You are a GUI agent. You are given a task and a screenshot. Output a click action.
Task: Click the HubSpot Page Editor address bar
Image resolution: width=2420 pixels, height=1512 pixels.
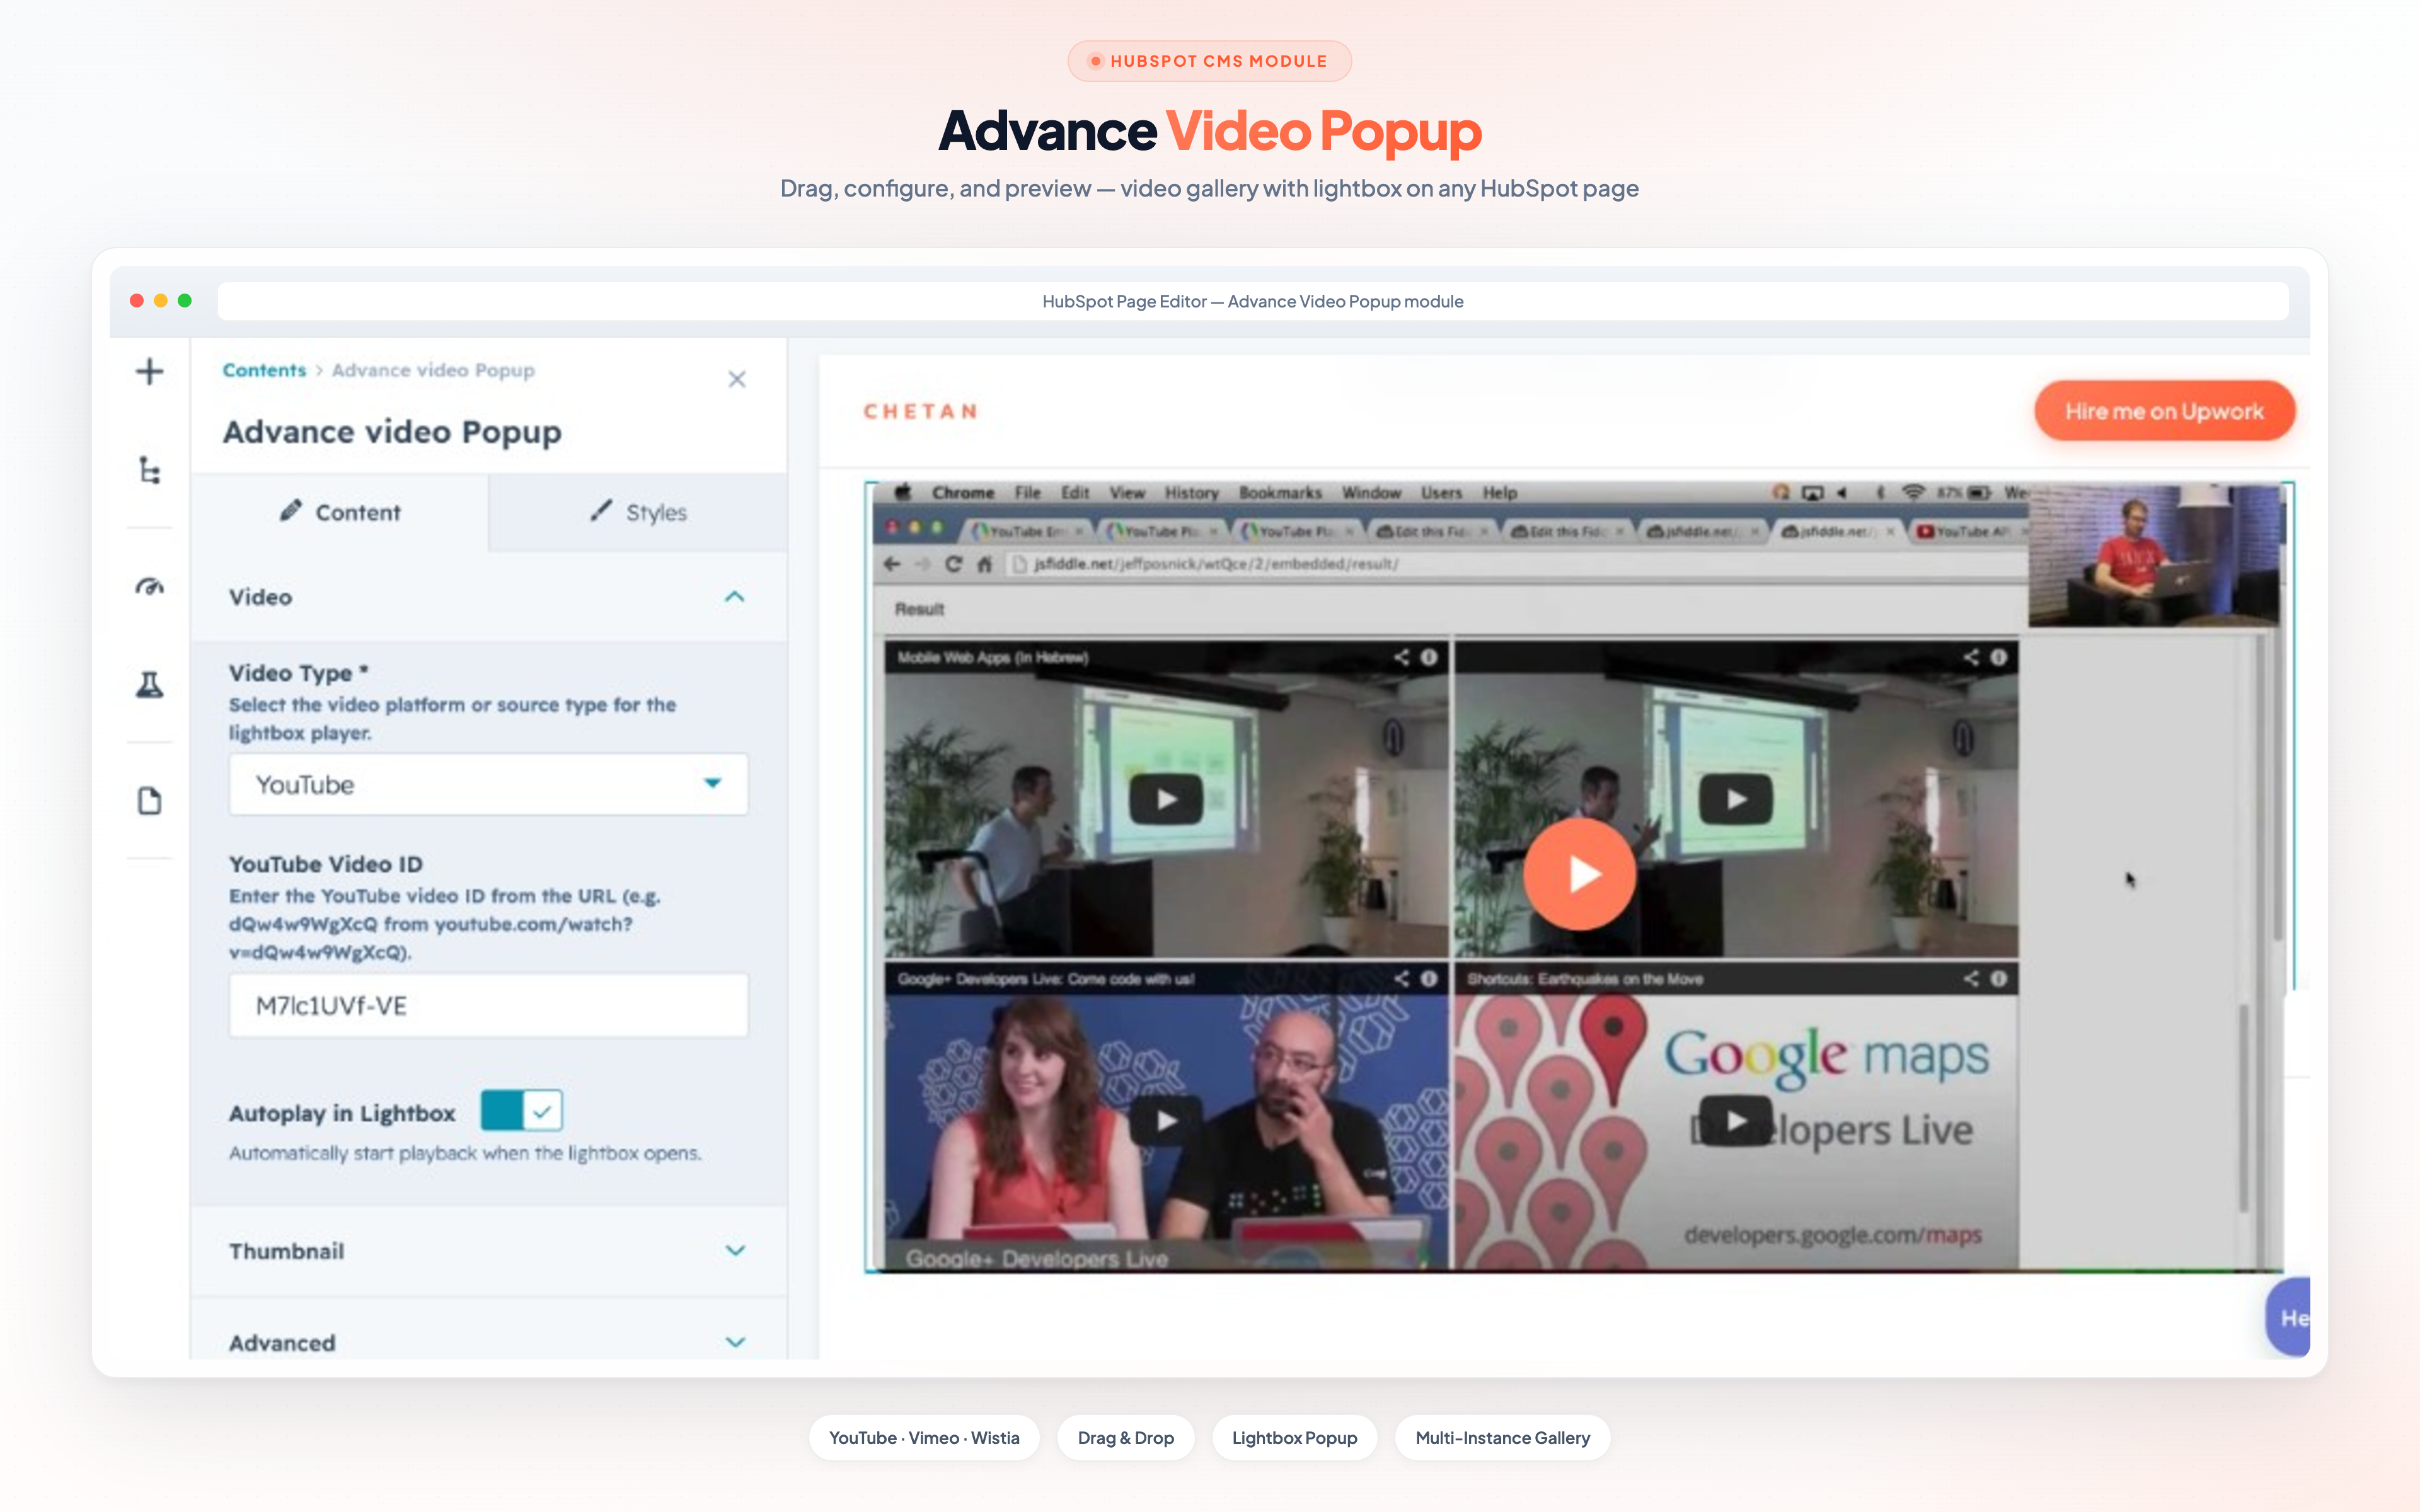click(x=1252, y=301)
